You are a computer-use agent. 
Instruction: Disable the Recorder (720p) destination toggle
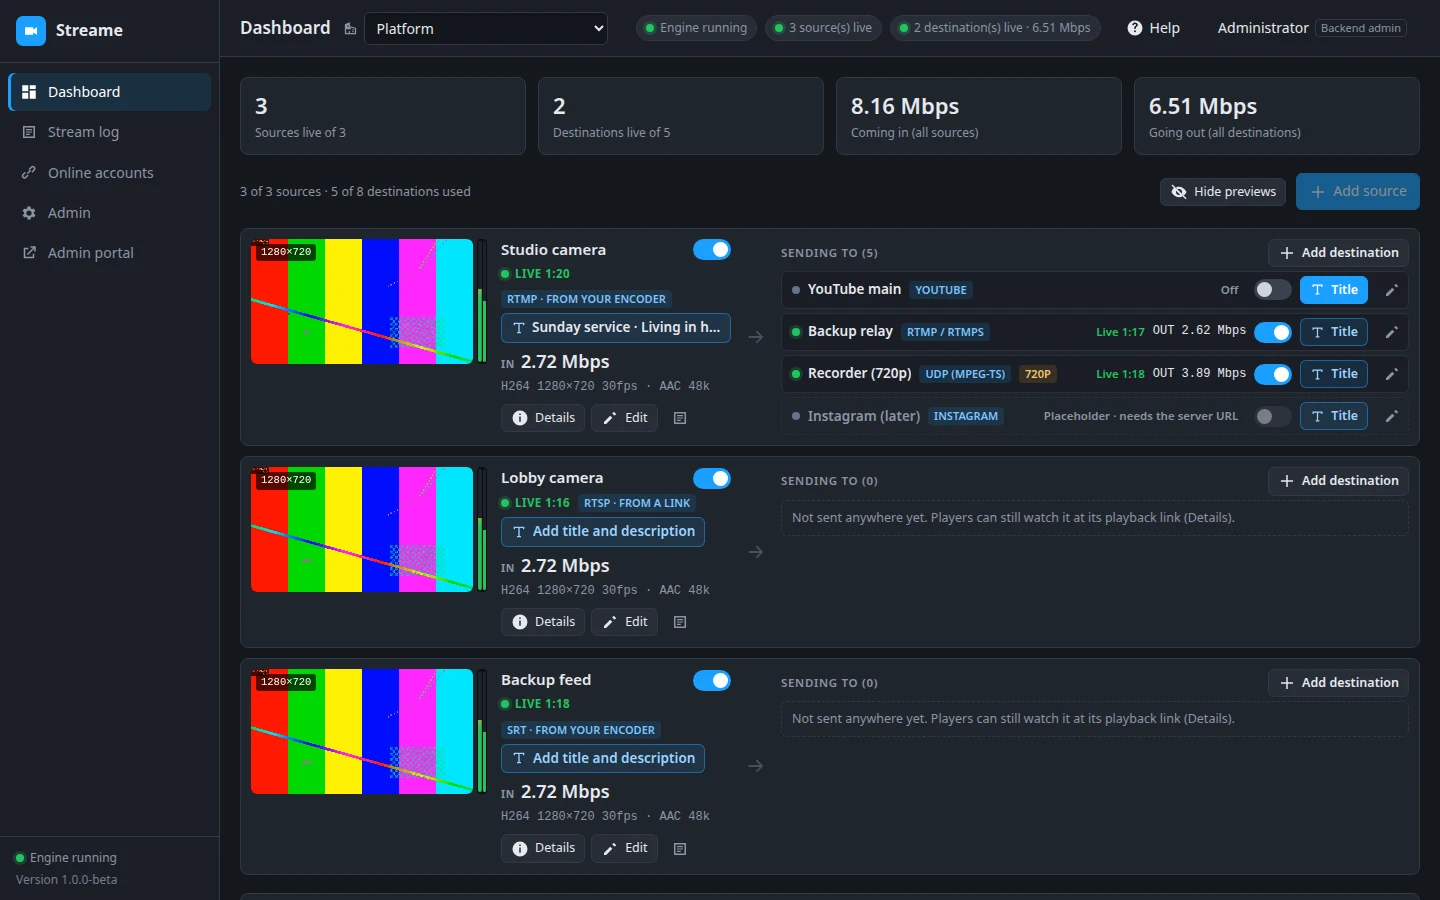click(x=1273, y=374)
